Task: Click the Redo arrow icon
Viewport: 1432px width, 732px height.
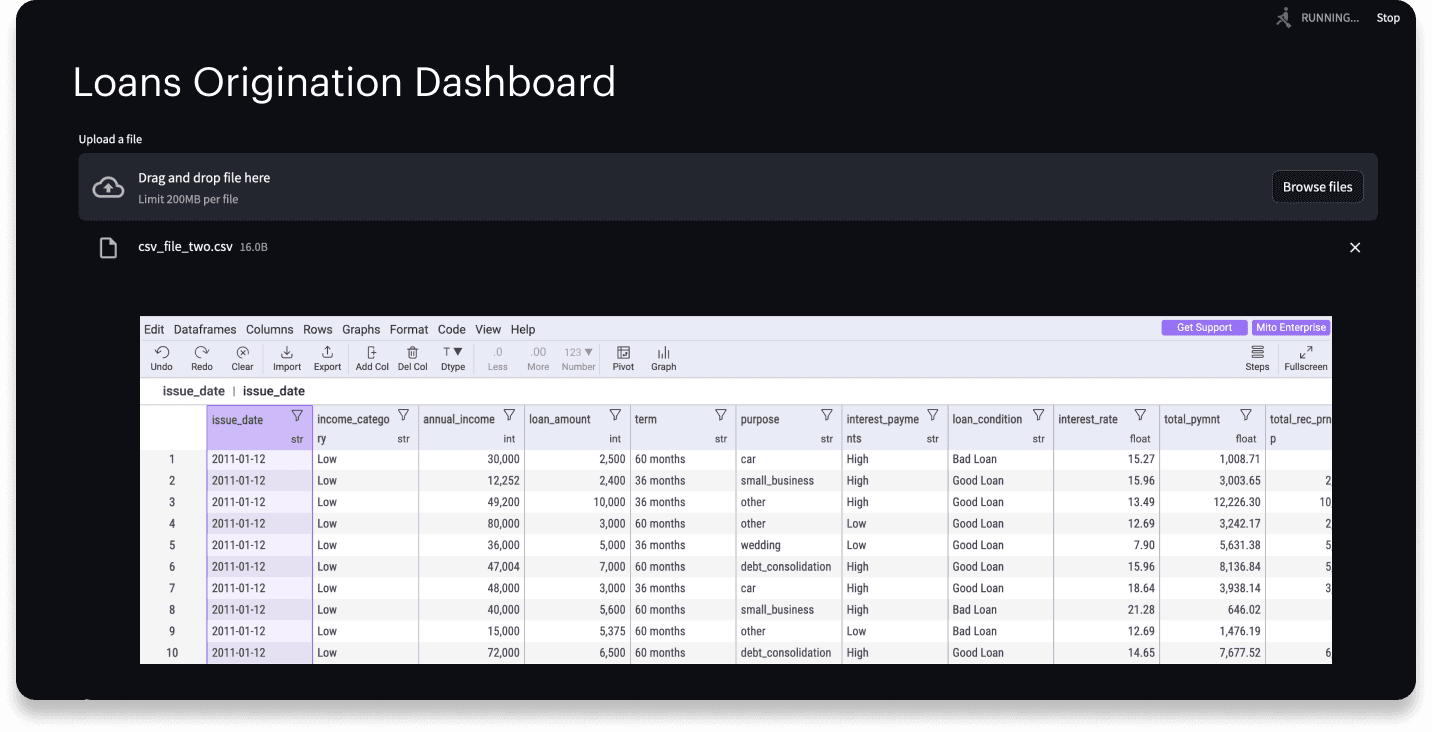Action: click(x=202, y=353)
